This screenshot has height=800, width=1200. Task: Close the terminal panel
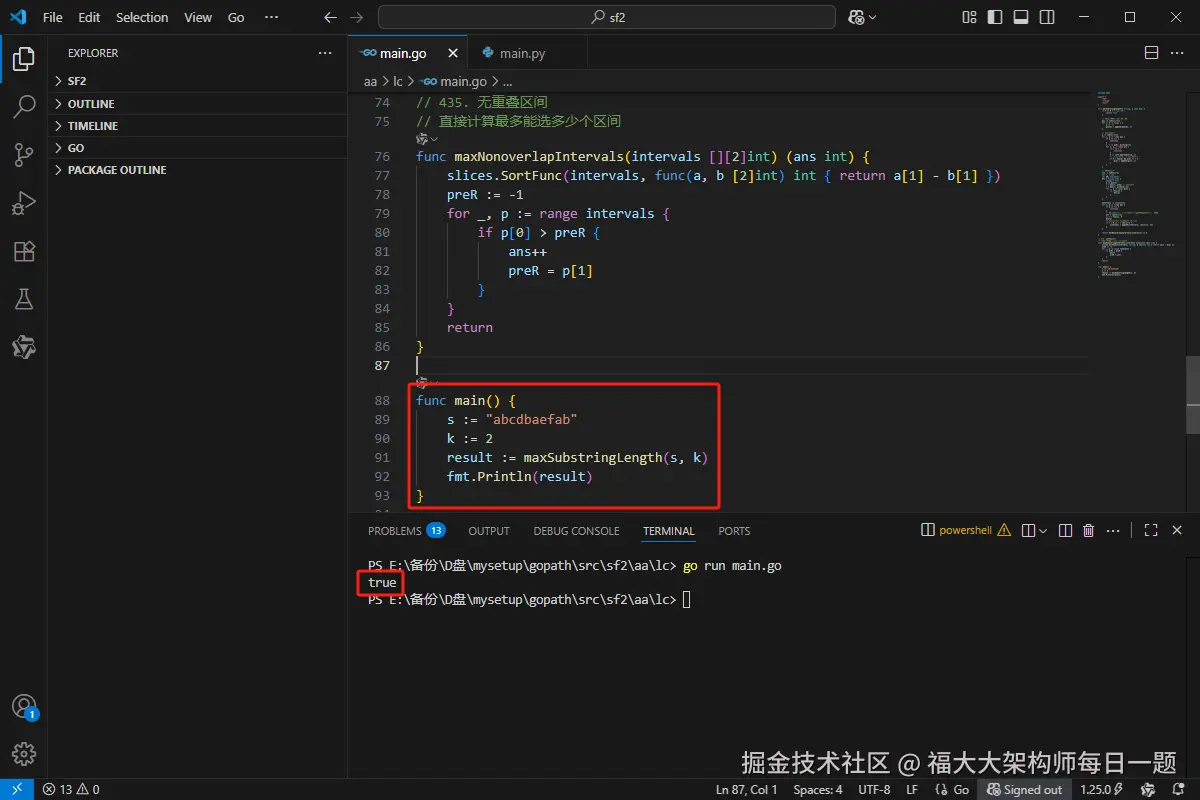1177,531
